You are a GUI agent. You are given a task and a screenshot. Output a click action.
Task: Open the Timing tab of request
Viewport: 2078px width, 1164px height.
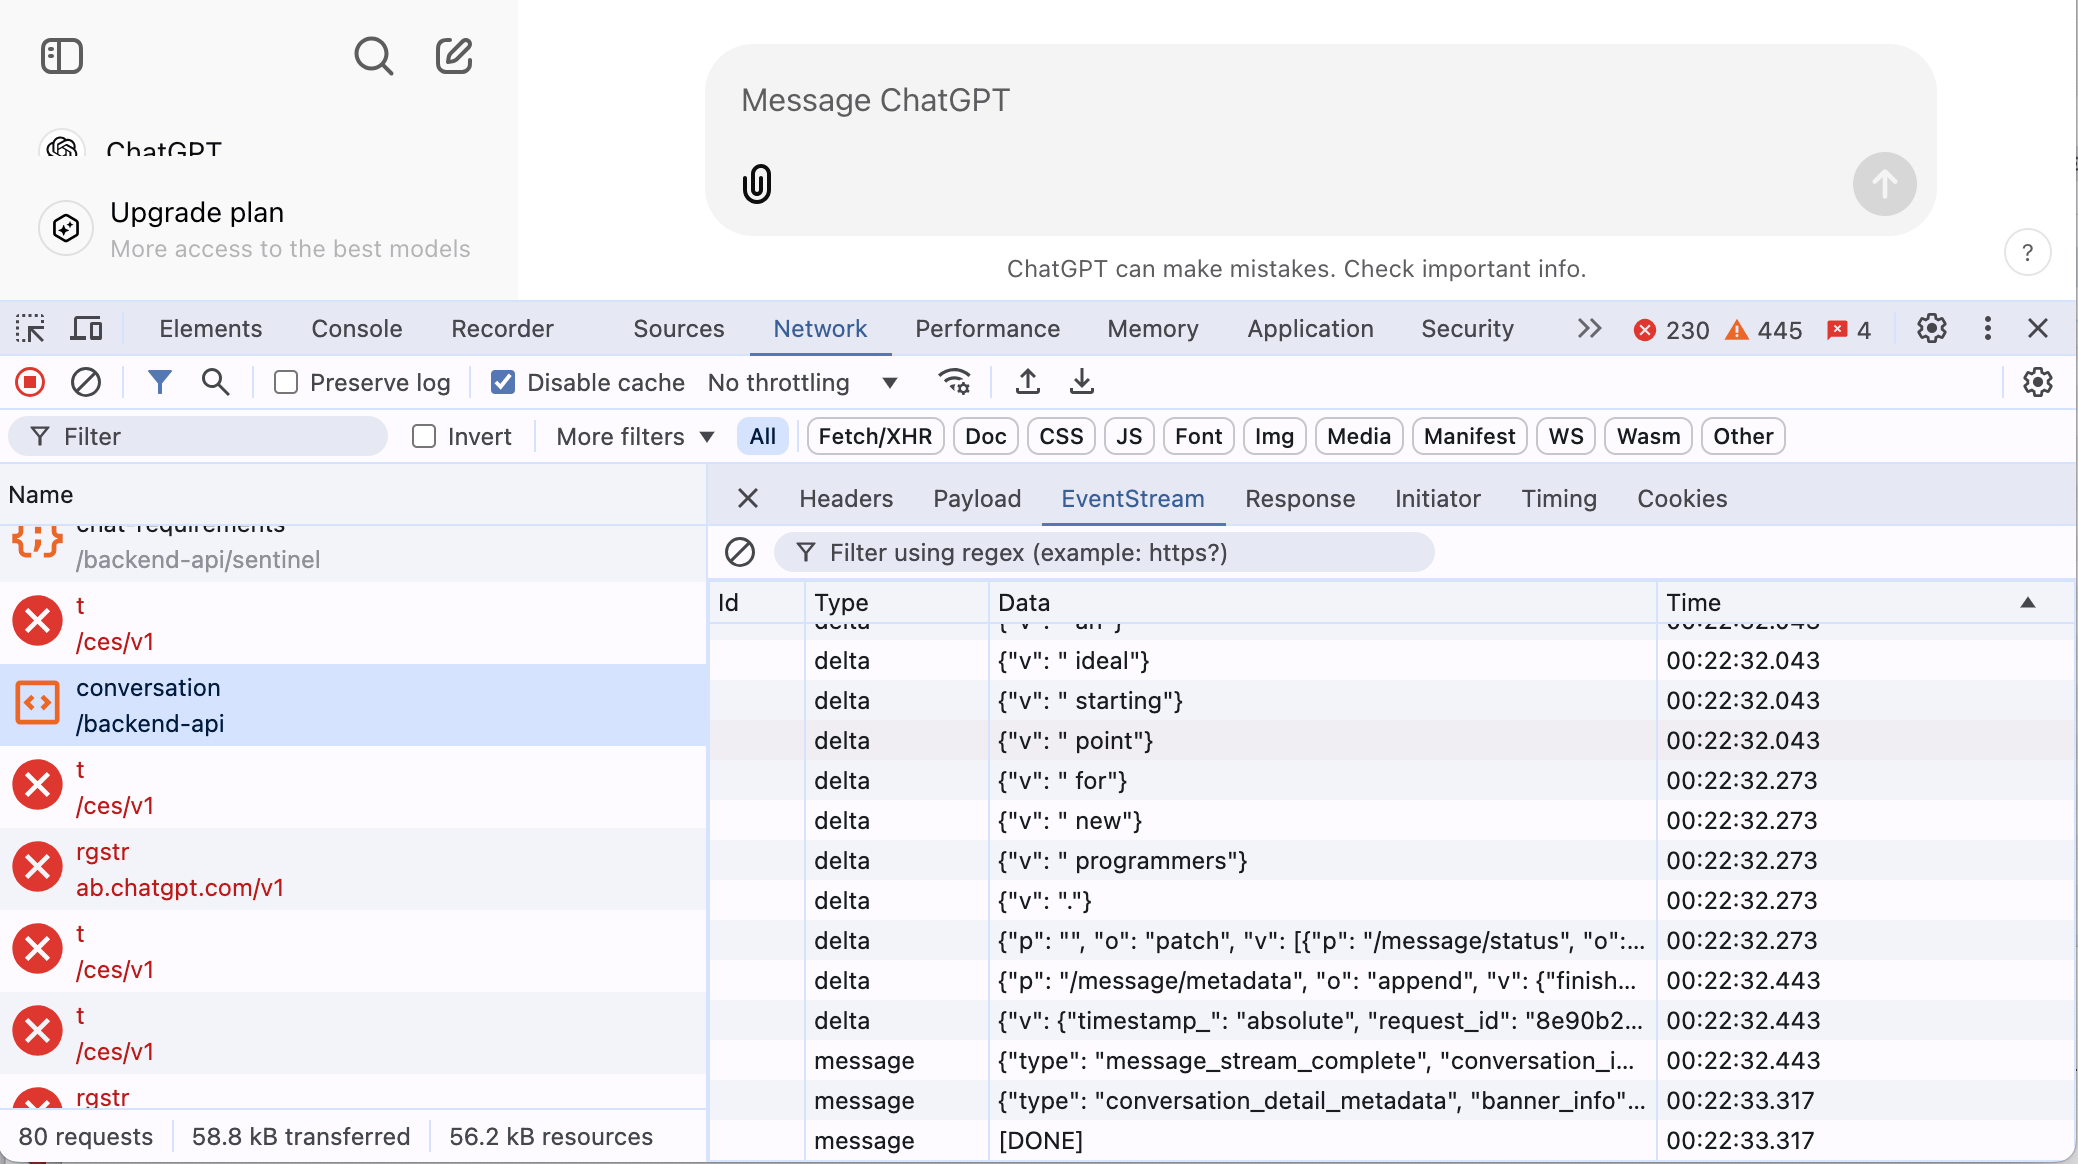[1559, 498]
